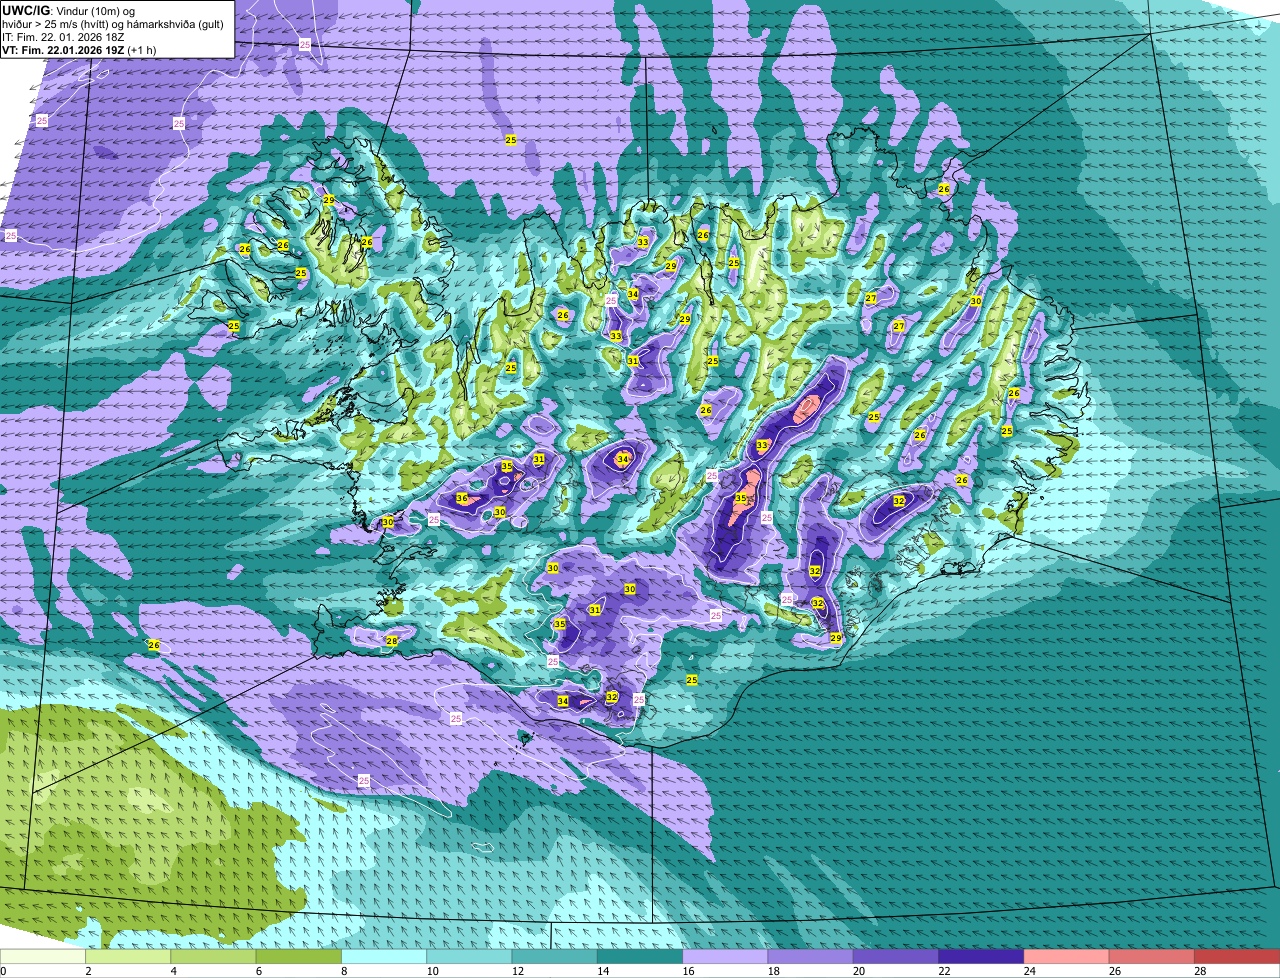The width and height of the screenshot is (1280, 978).
Task: Click the 10–12 pale teal legend swatch
Action: [469, 956]
